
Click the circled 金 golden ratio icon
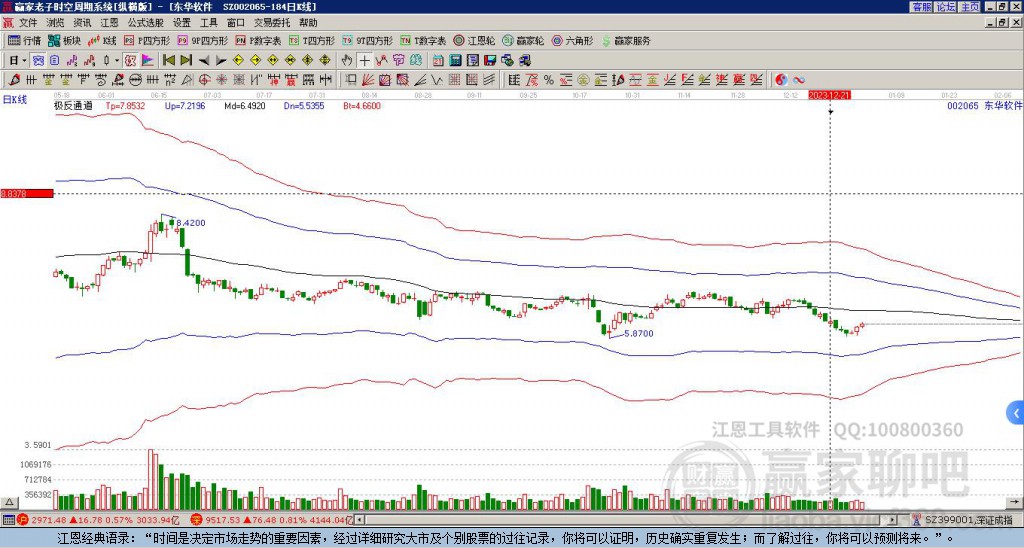583,80
